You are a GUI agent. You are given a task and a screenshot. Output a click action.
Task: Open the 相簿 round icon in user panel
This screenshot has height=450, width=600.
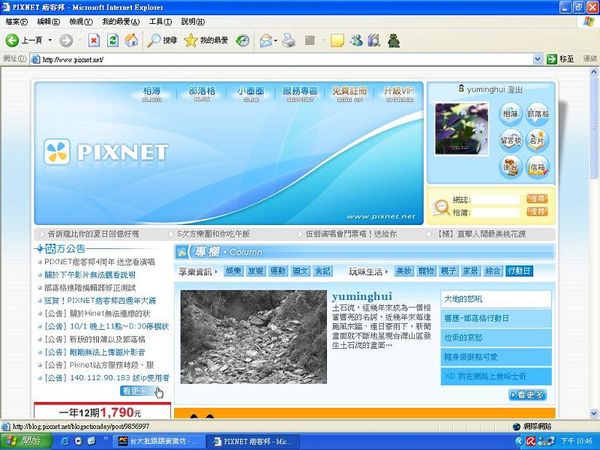[x=510, y=114]
